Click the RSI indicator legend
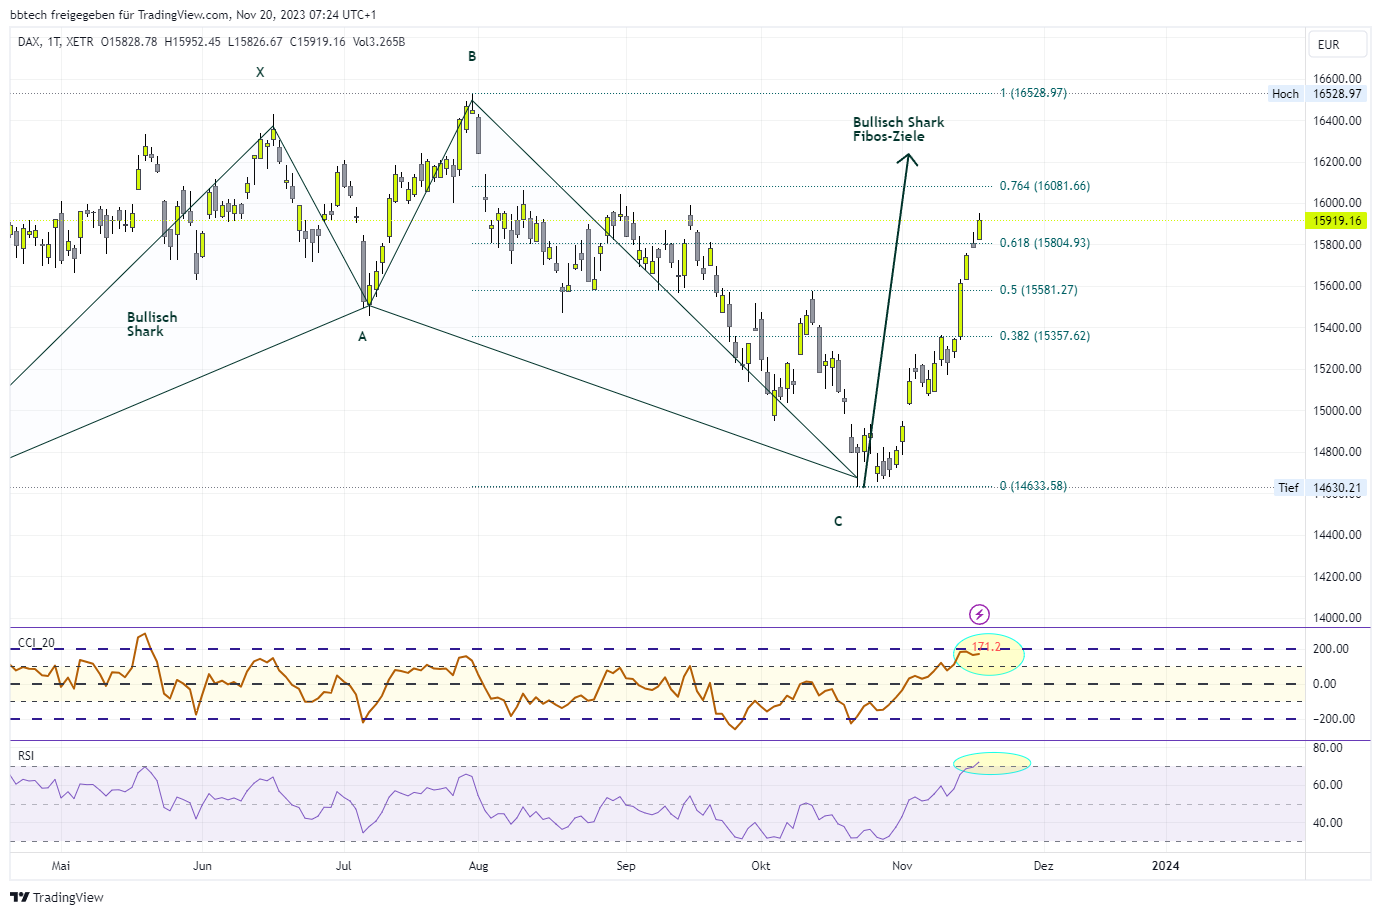The width and height of the screenshot is (1381, 915). click(x=26, y=756)
